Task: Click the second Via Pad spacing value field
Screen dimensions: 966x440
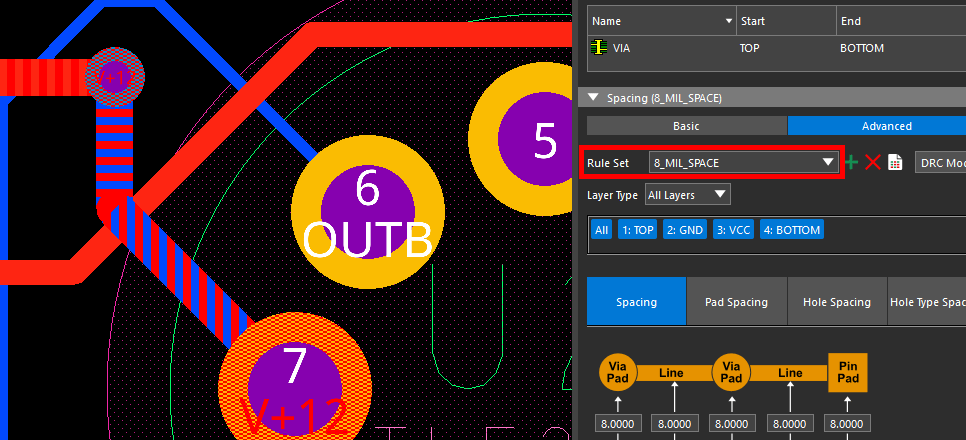Action: pyautogui.click(x=732, y=424)
